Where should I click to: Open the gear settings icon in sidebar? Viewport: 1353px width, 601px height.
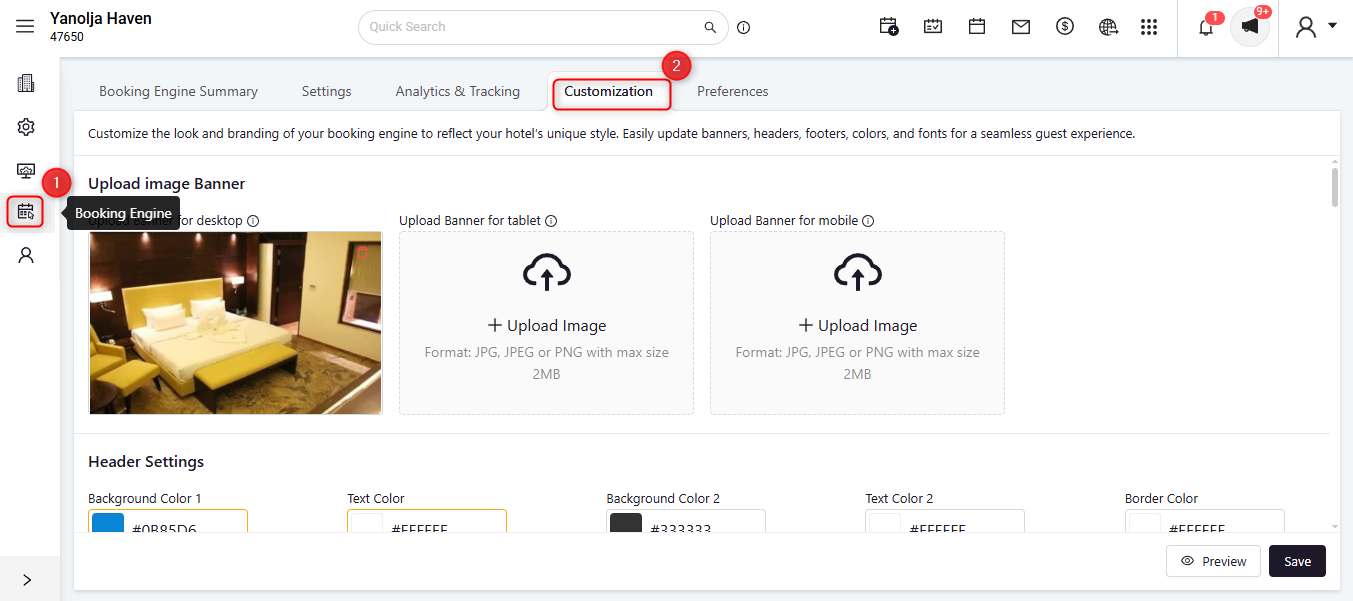click(26, 127)
